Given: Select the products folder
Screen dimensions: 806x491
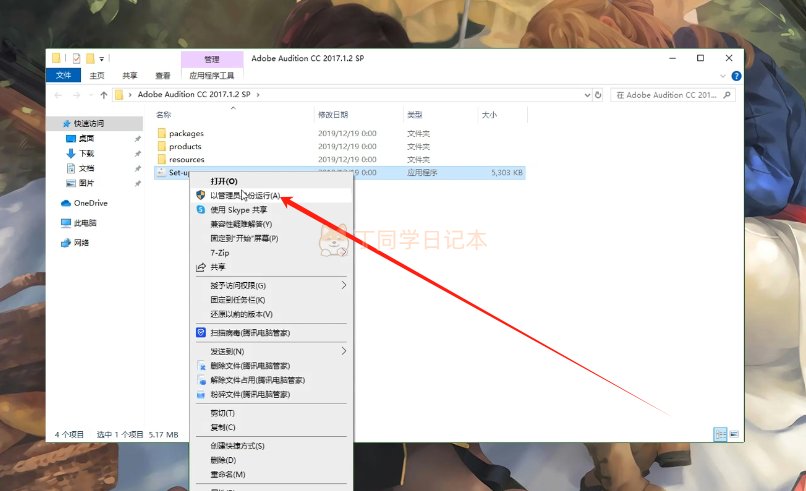Looking at the screenshot, I should click(x=185, y=147).
